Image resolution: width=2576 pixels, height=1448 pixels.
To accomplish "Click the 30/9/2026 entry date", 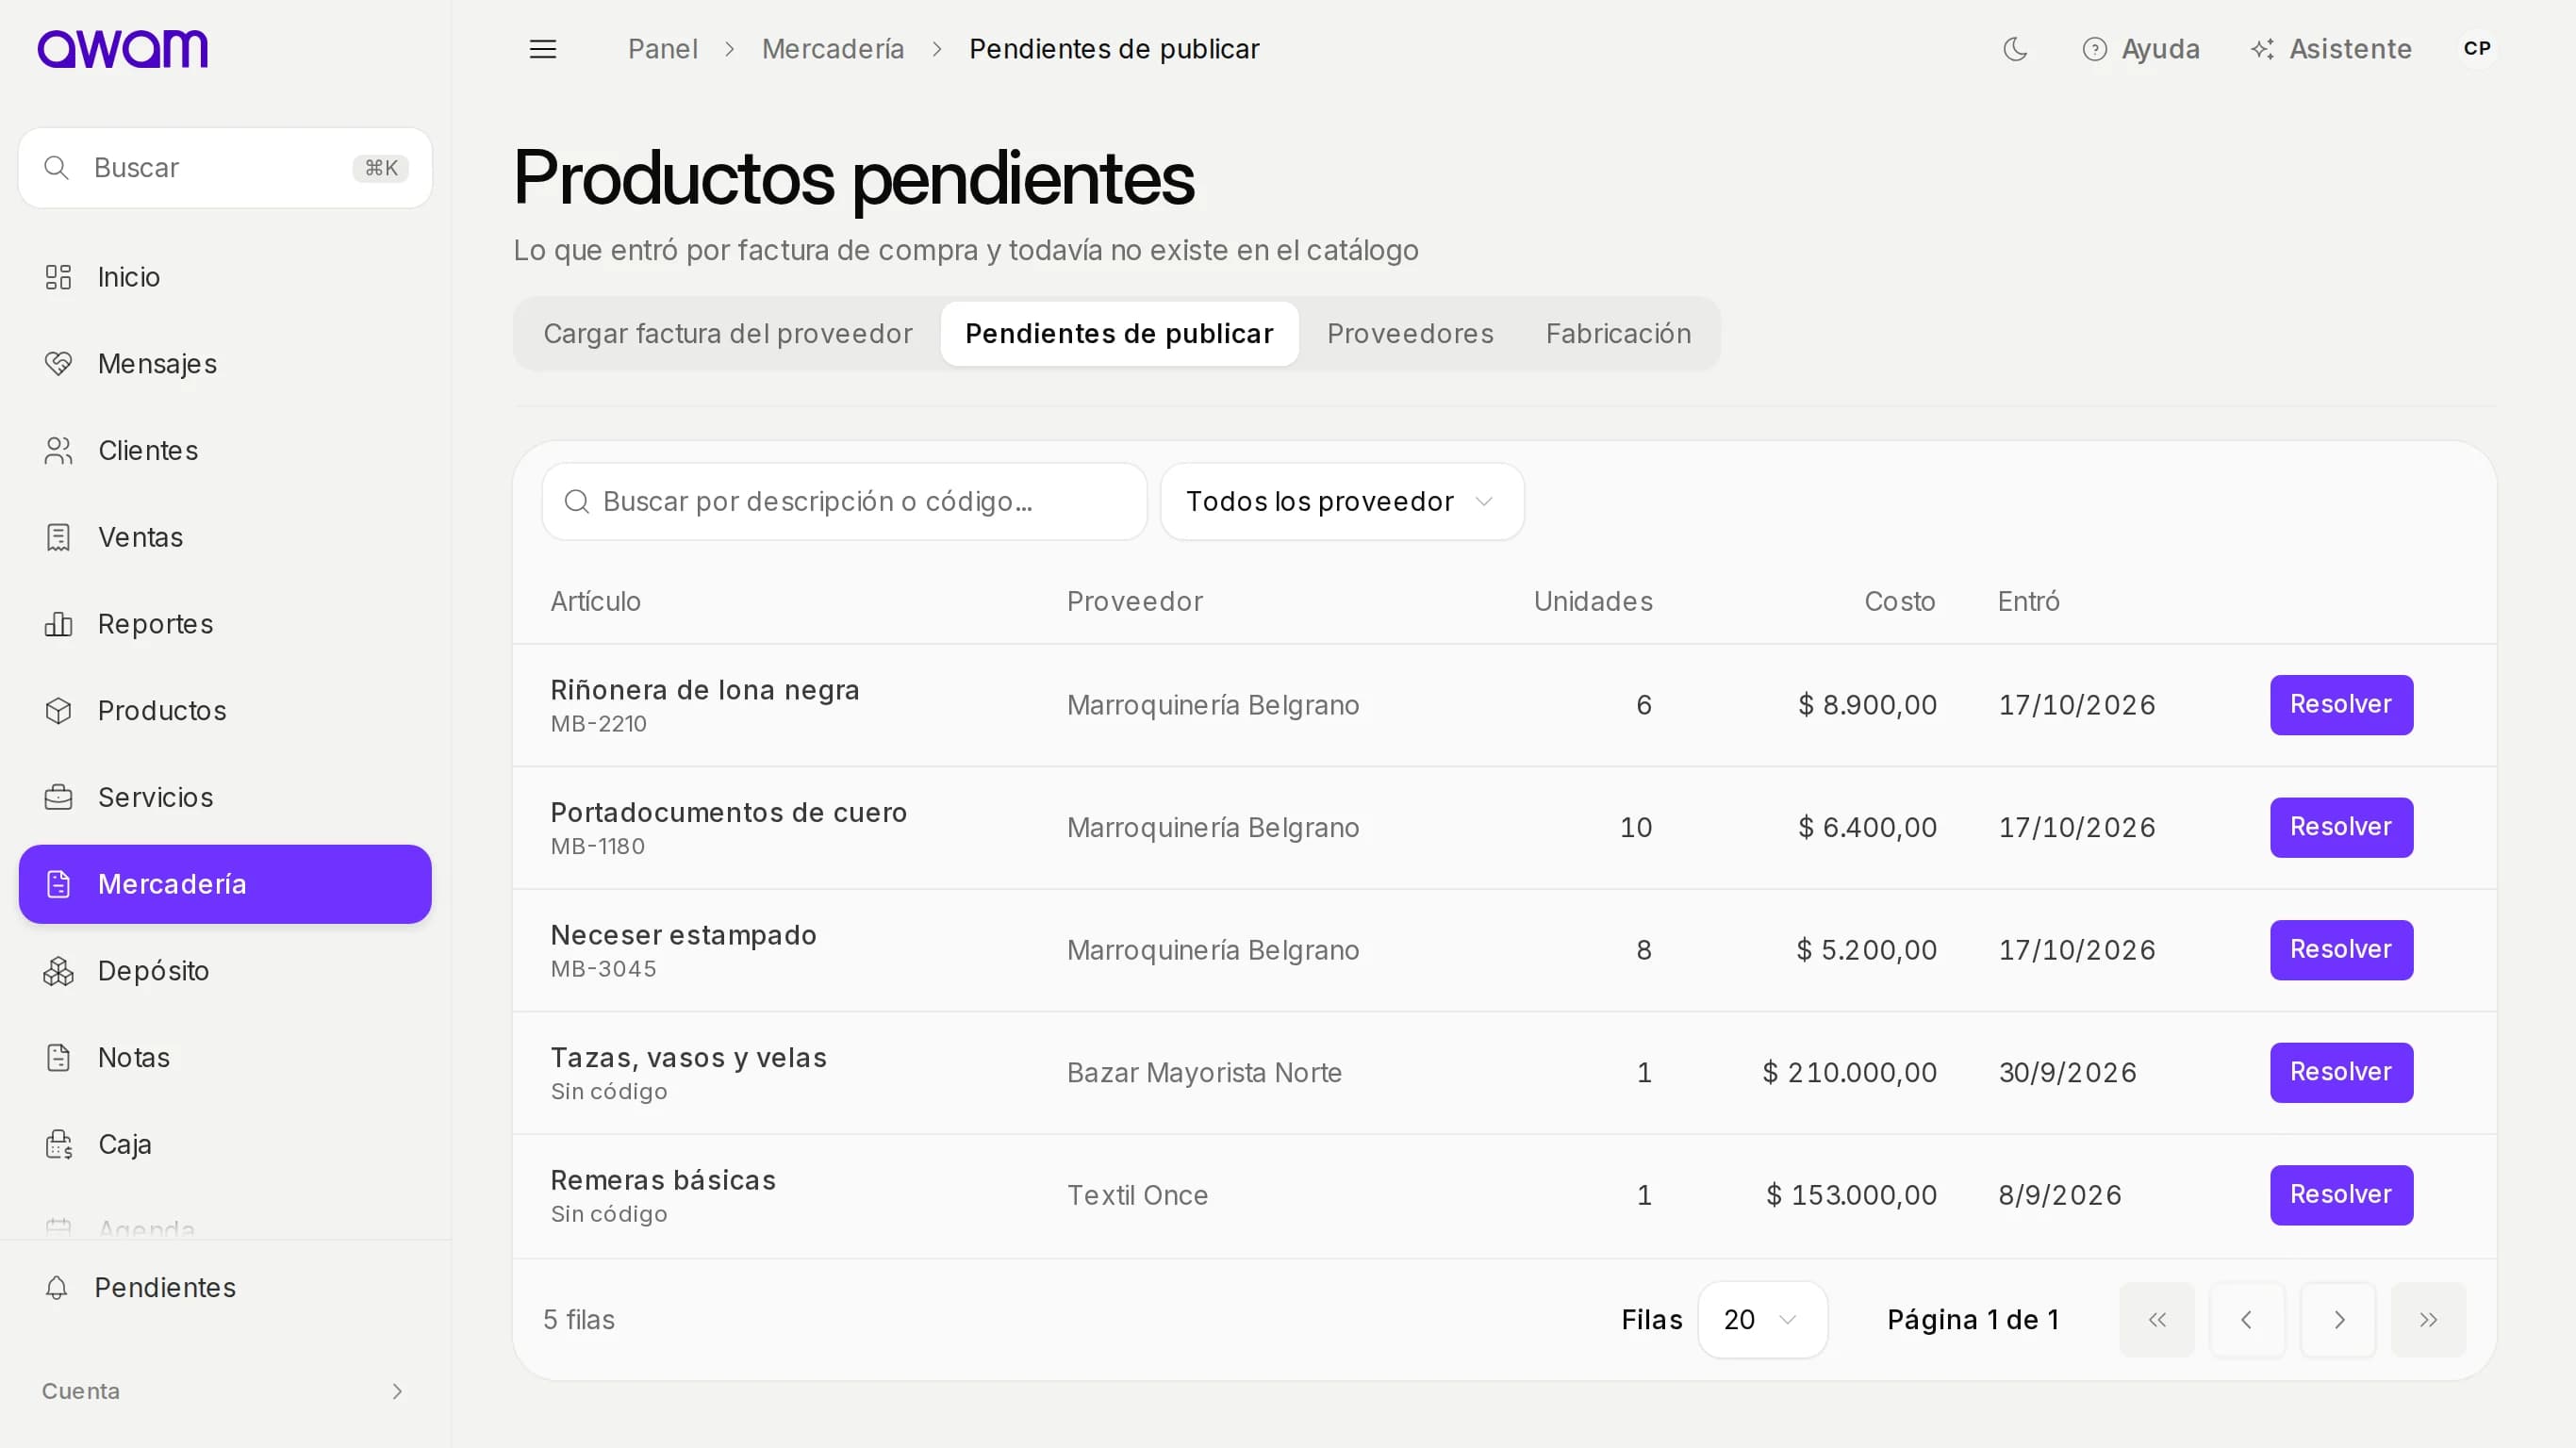I will pyautogui.click(x=2066, y=1073).
